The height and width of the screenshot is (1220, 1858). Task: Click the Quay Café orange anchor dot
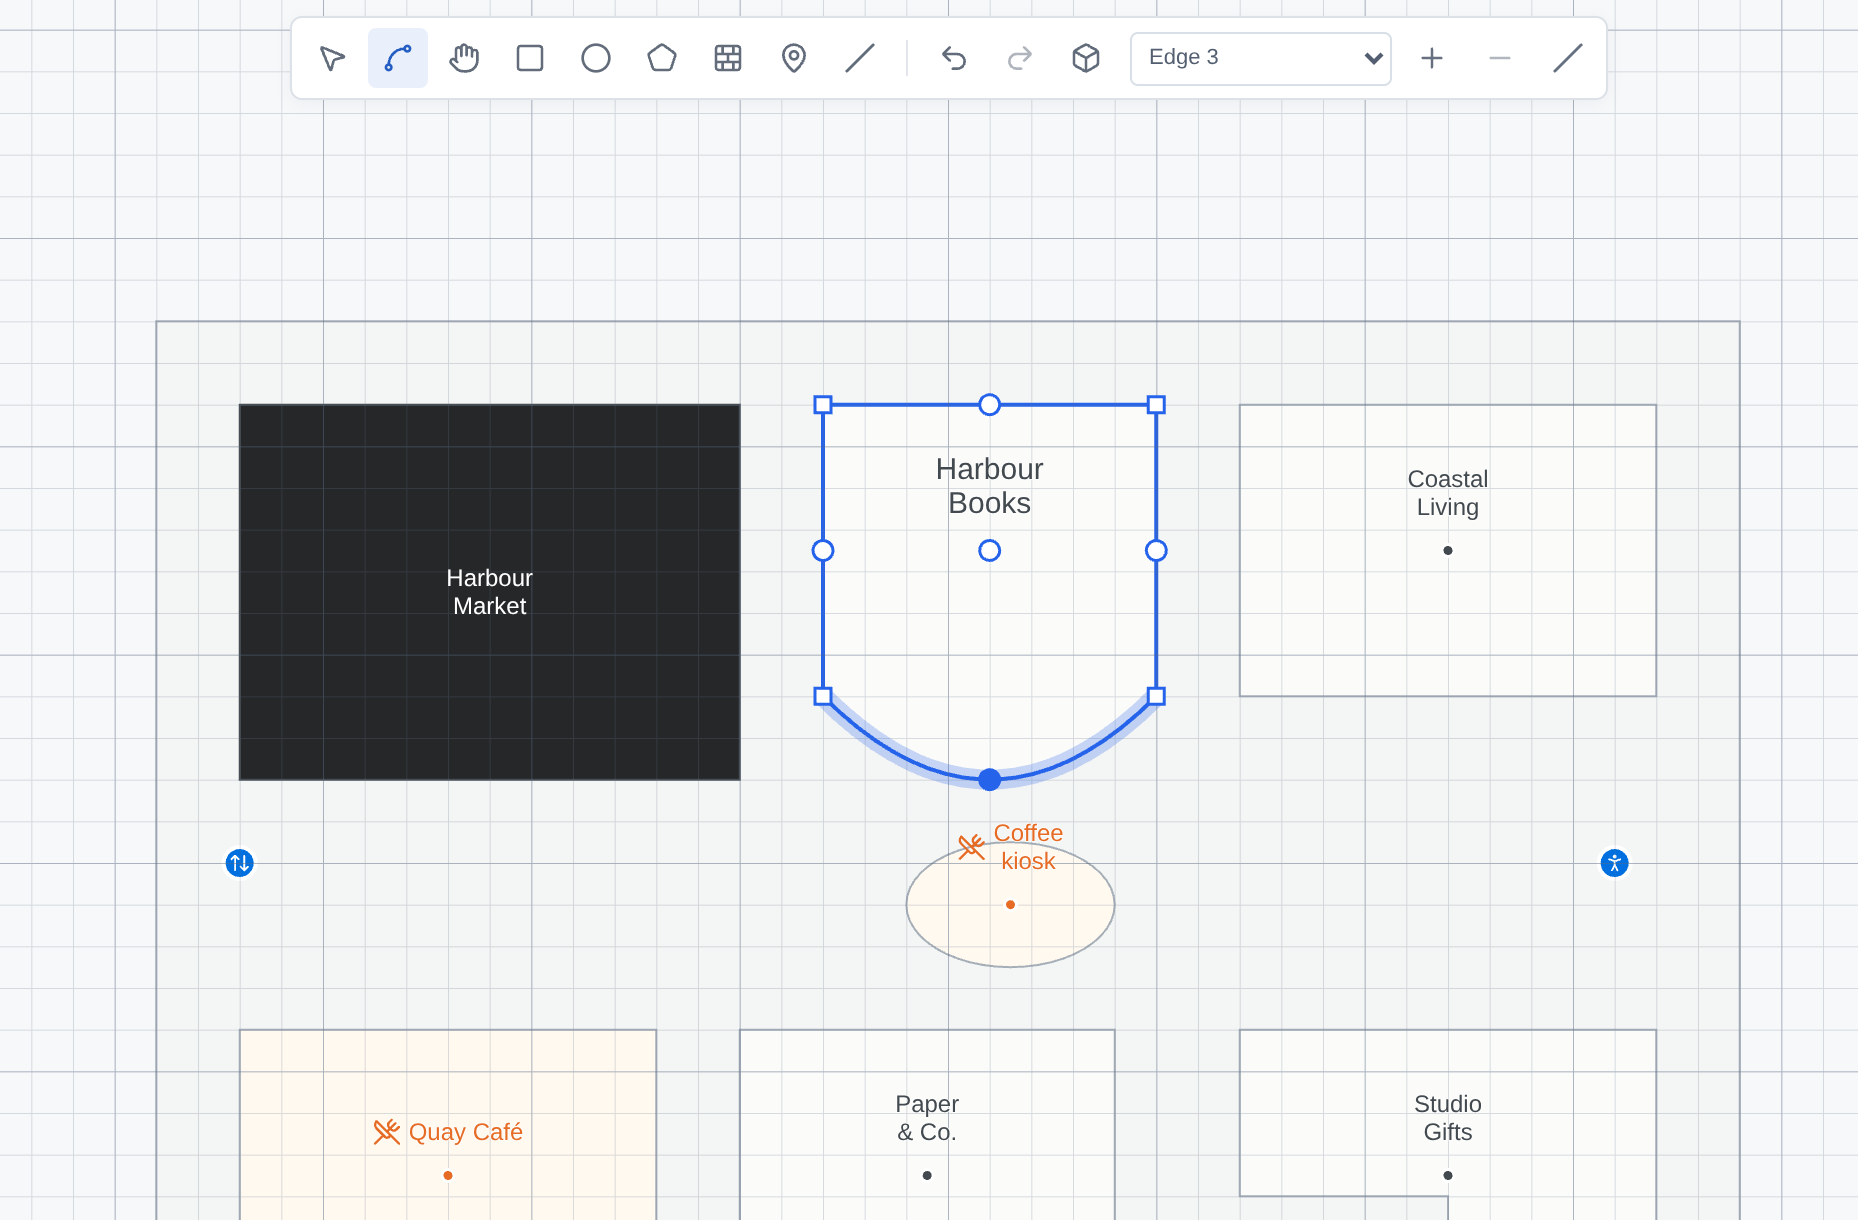pyautogui.click(x=448, y=1176)
